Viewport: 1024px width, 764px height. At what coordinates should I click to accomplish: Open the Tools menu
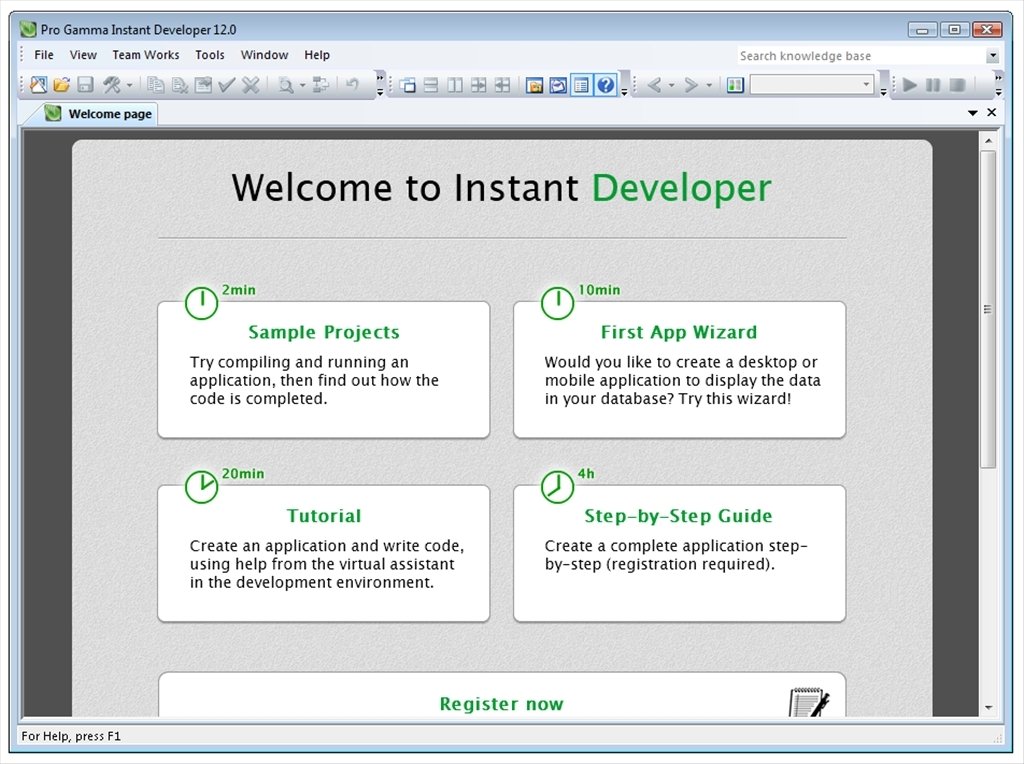point(210,55)
